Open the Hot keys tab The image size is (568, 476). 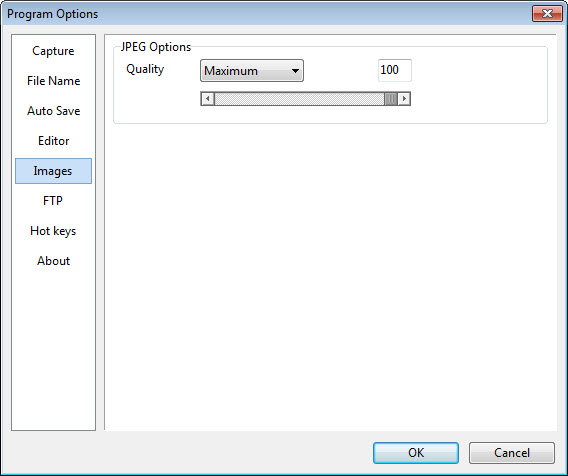point(53,231)
